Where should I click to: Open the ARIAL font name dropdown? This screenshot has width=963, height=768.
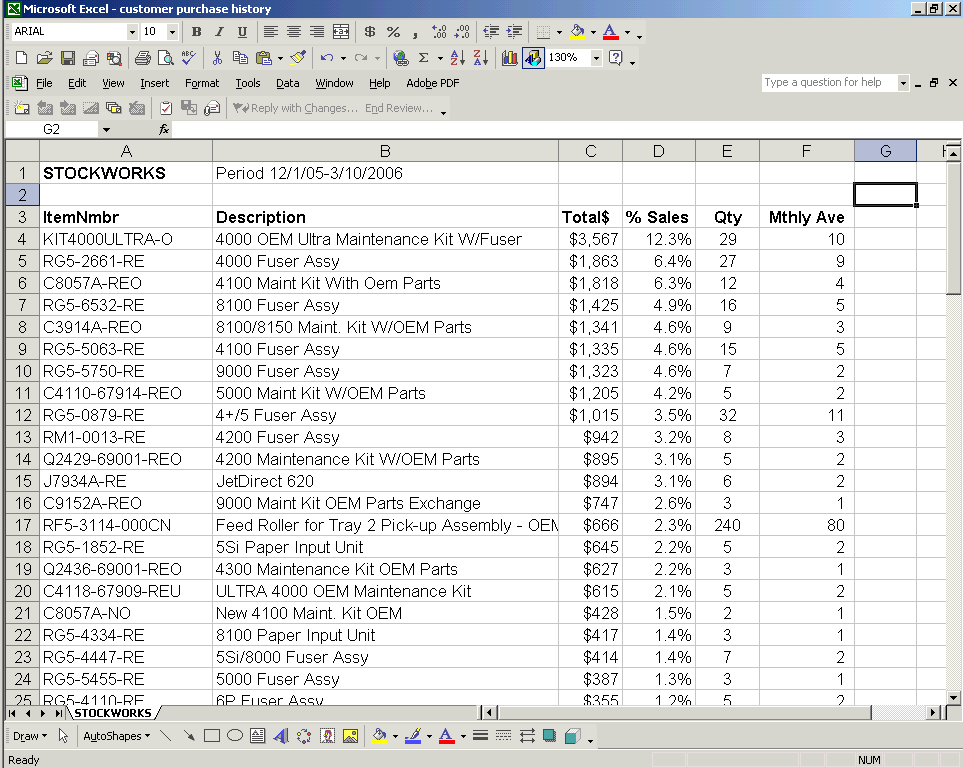(132, 32)
